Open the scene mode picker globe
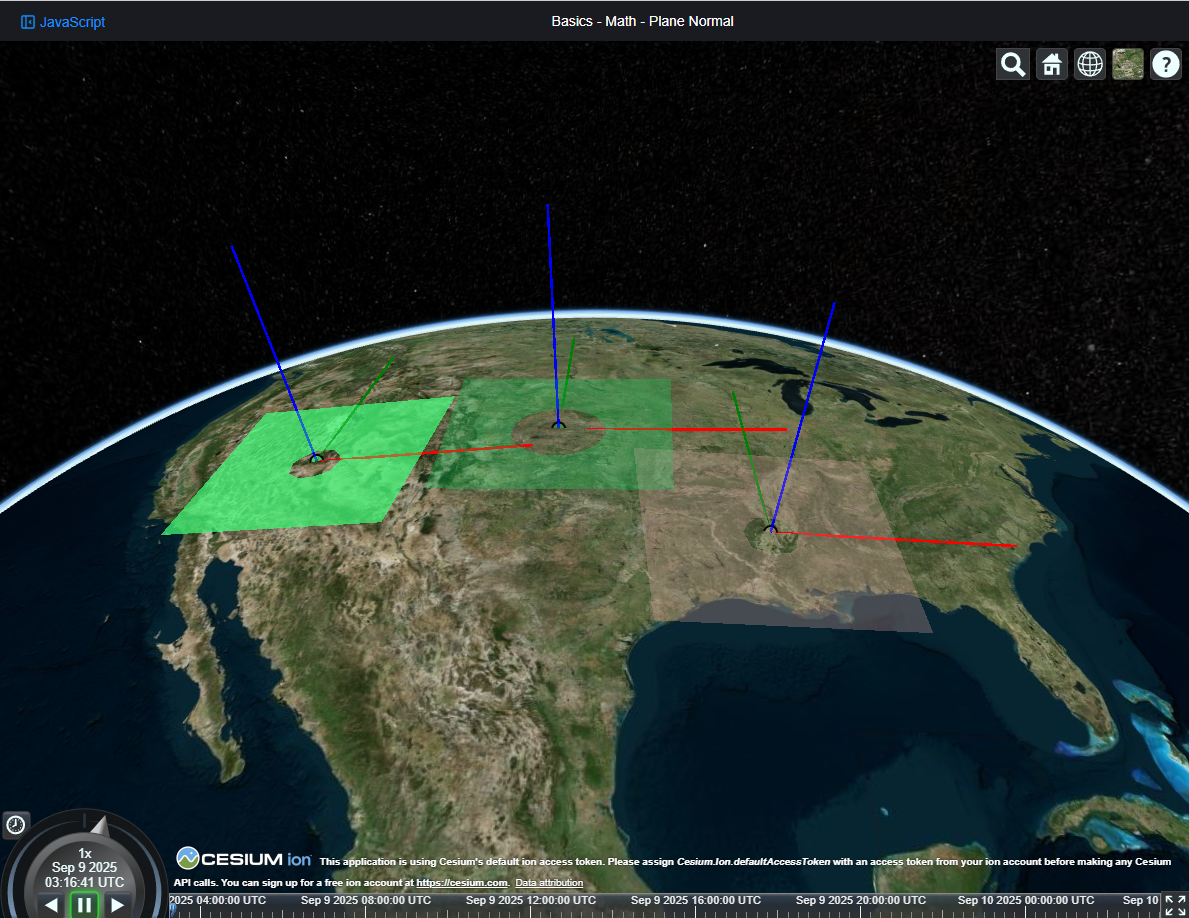 coord(1090,64)
